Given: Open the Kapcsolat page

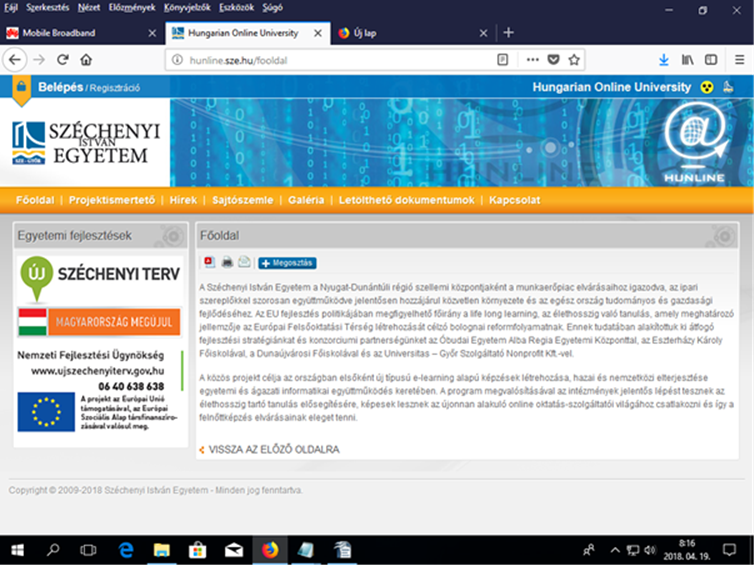Looking at the screenshot, I should 515,200.
